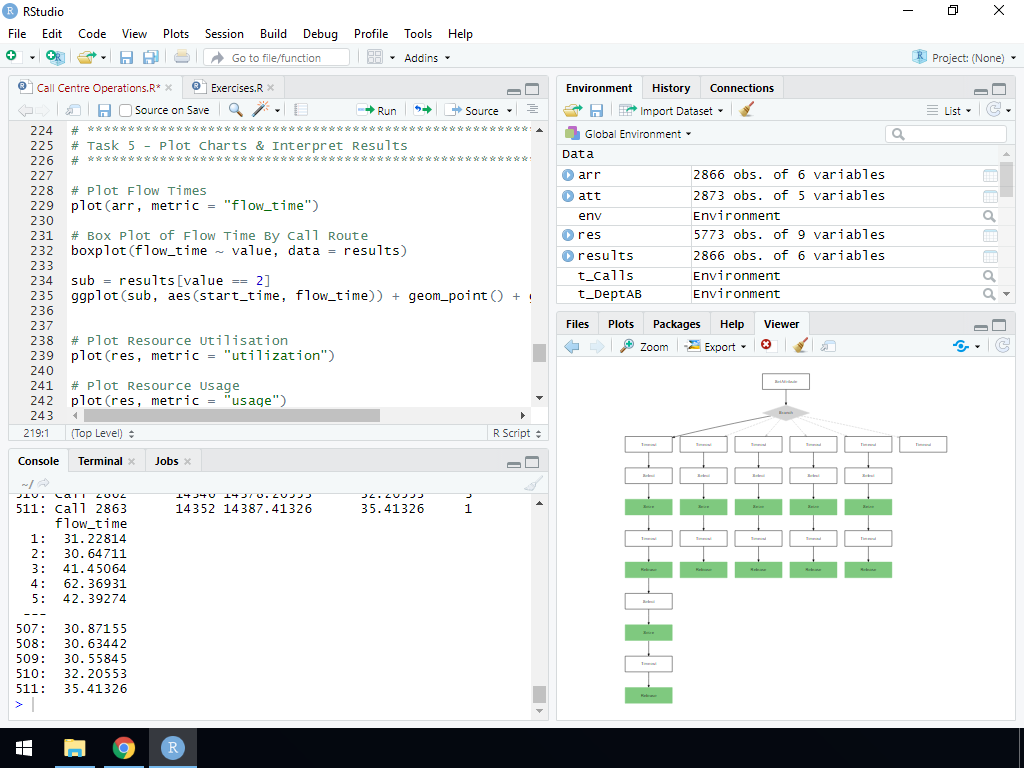Clear environment objects with broom icon

[746, 111]
